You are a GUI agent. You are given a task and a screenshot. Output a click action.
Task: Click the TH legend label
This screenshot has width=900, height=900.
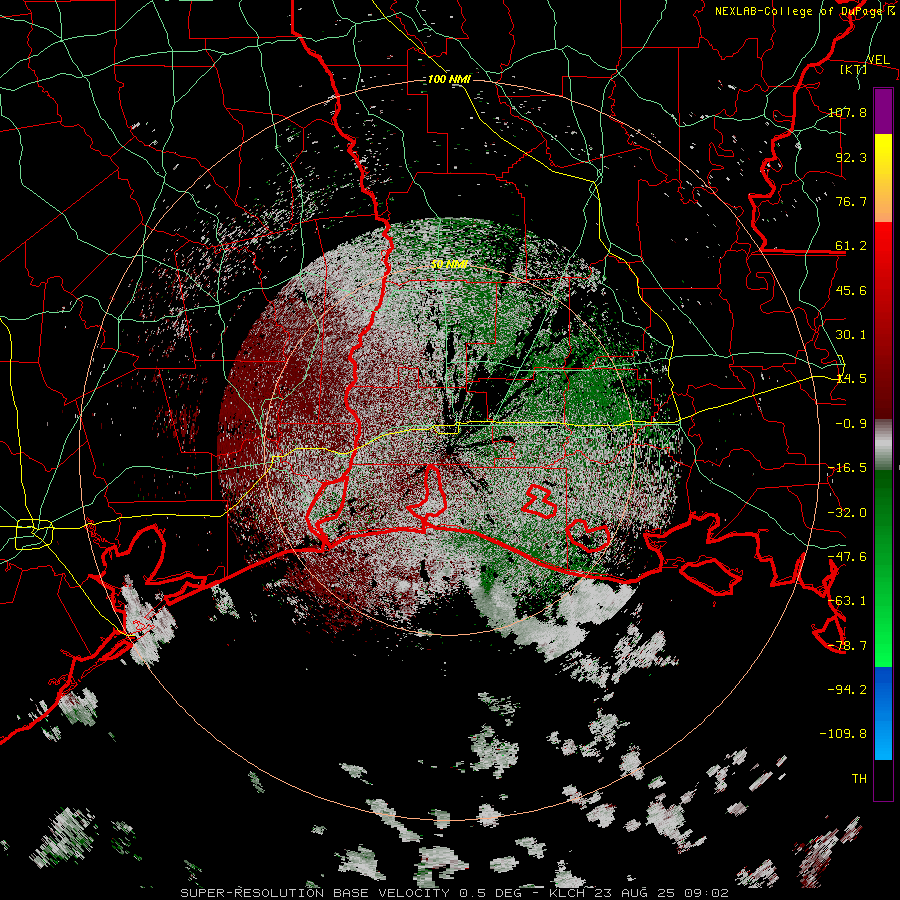(x=859, y=779)
